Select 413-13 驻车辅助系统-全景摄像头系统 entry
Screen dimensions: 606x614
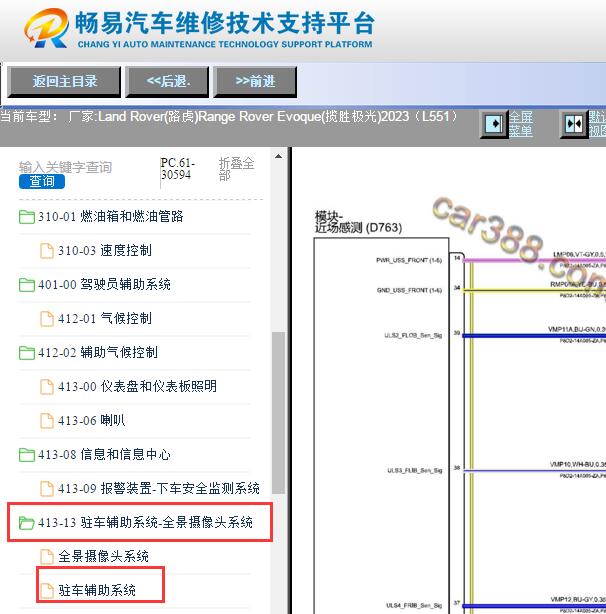point(145,523)
